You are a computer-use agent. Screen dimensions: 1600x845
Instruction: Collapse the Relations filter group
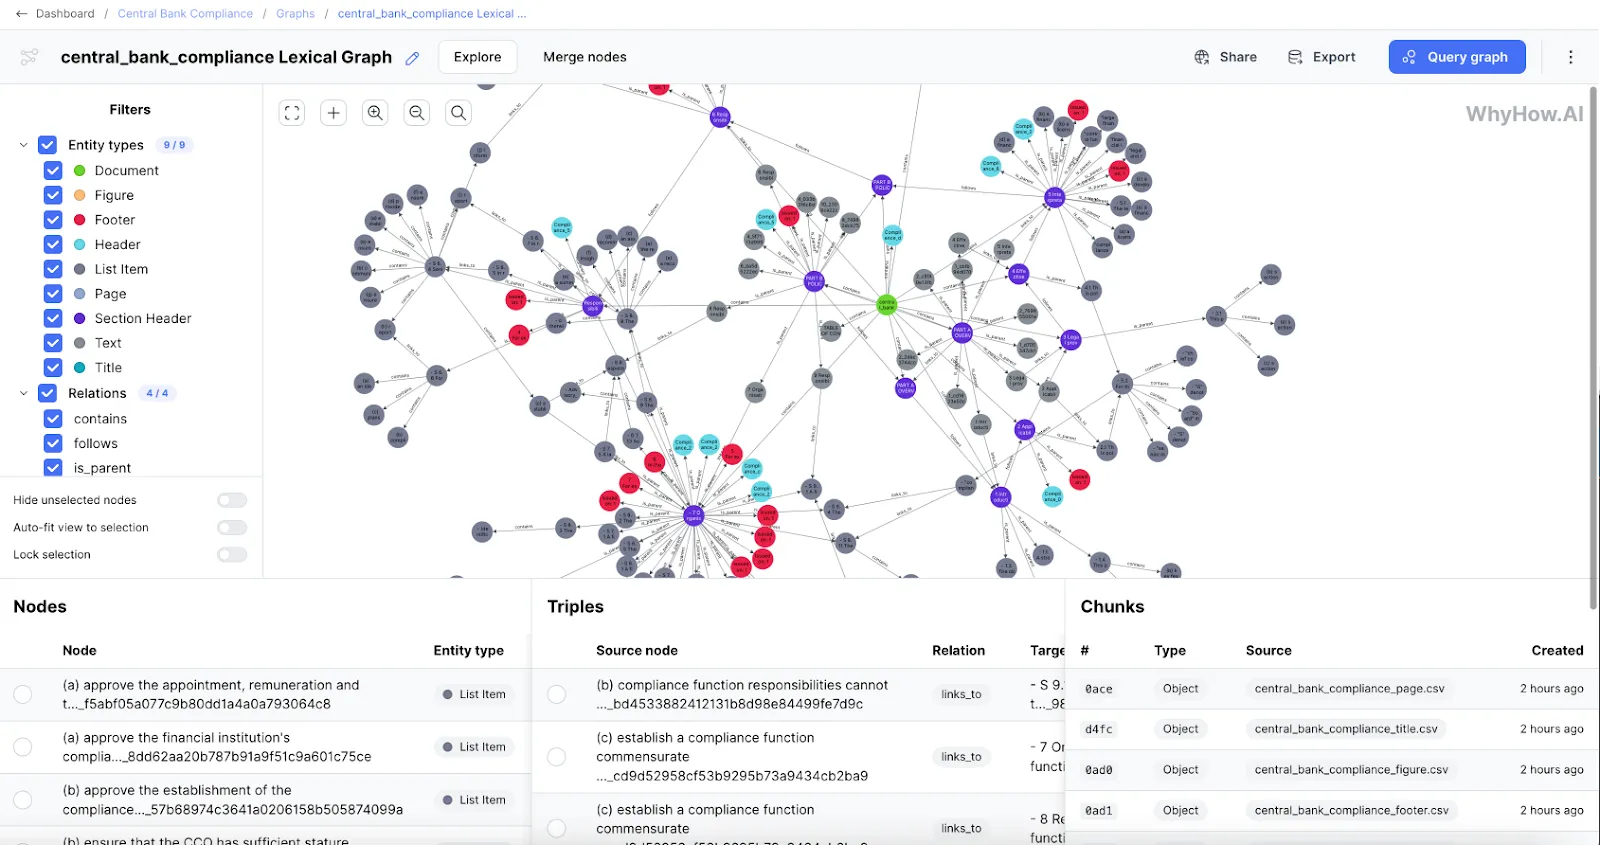[23, 393]
